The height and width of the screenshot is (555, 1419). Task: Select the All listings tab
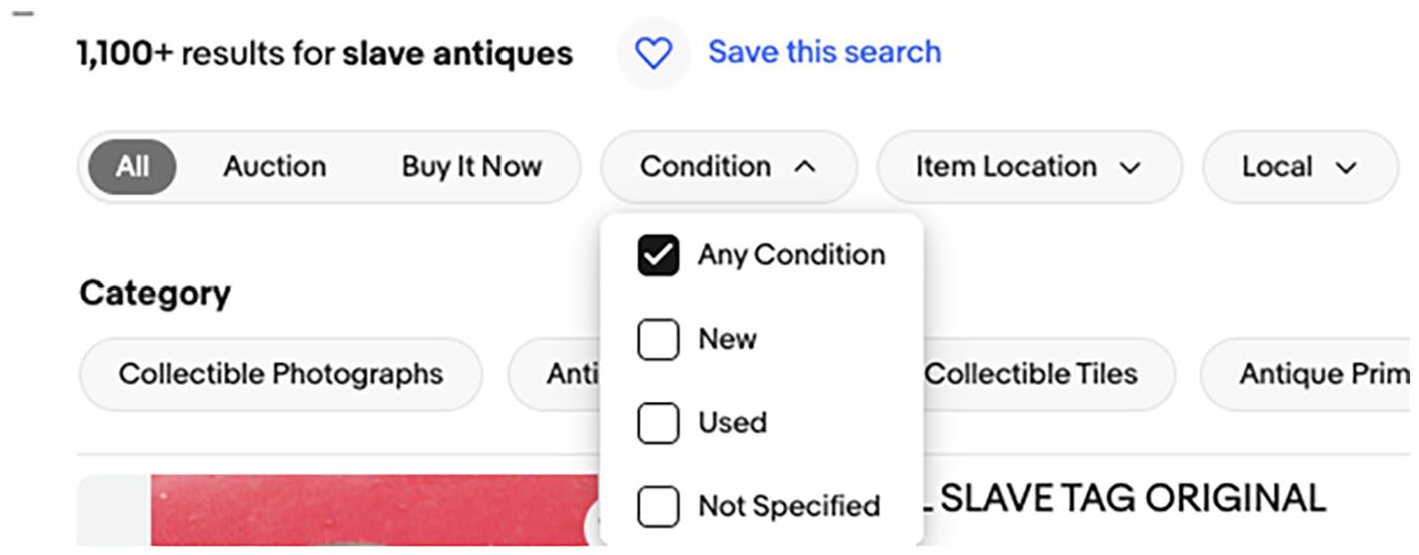click(132, 166)
